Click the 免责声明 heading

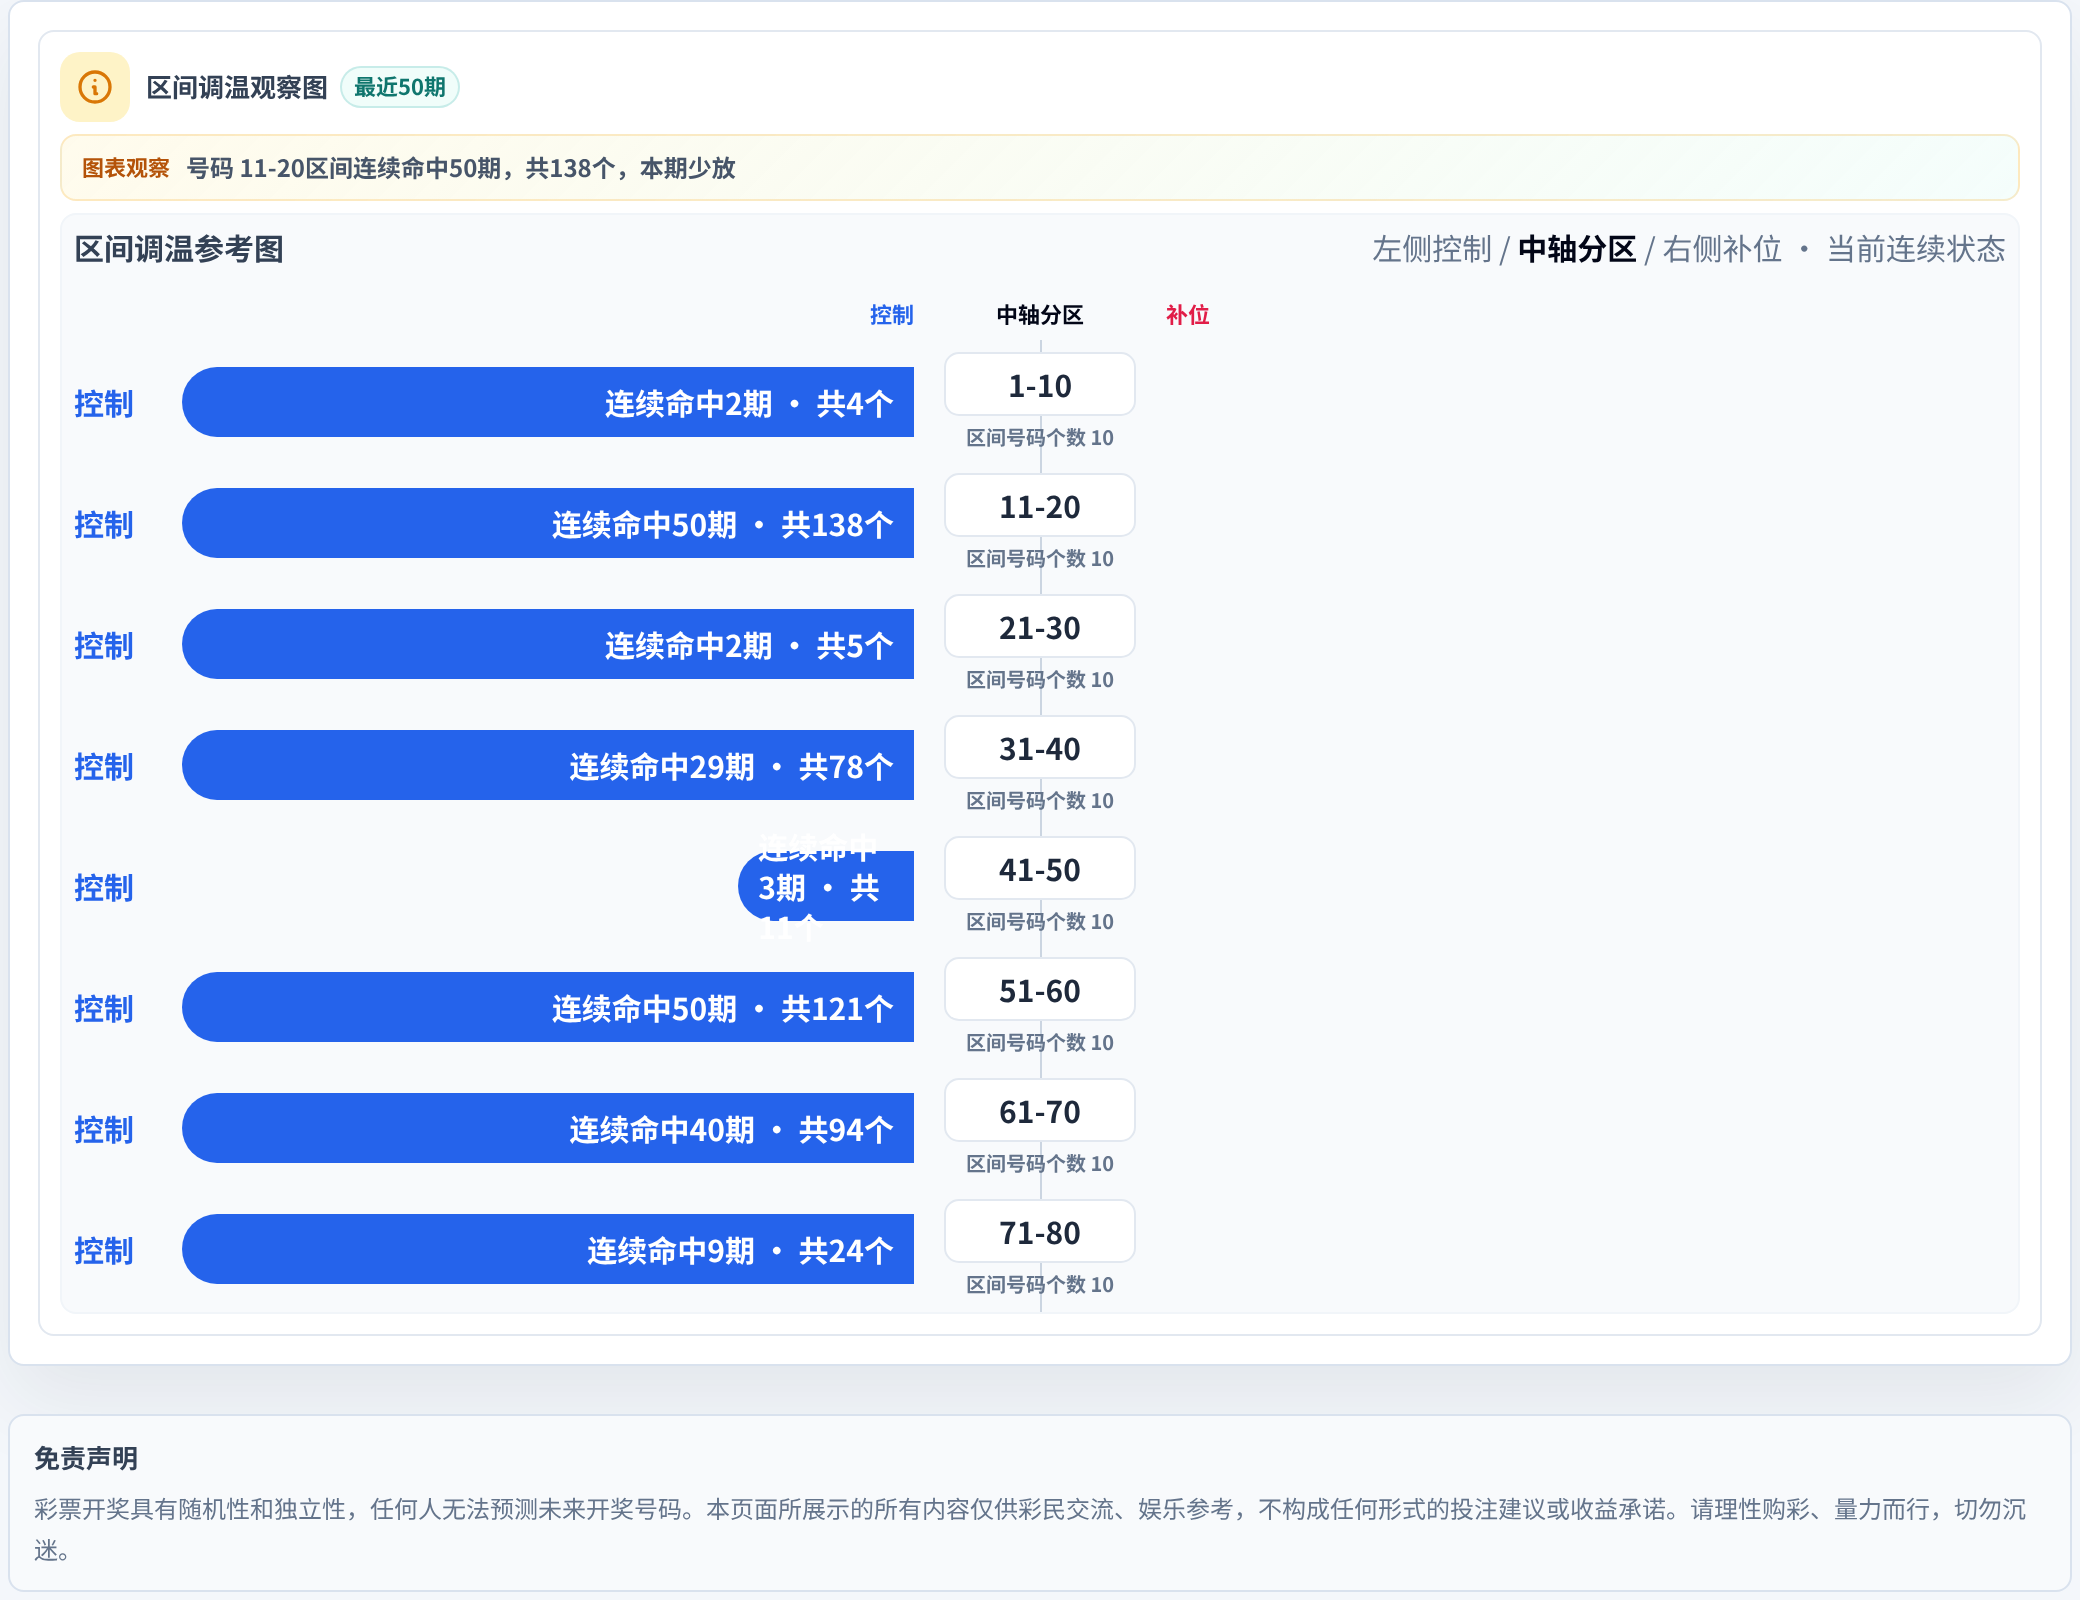[86, 1458]
